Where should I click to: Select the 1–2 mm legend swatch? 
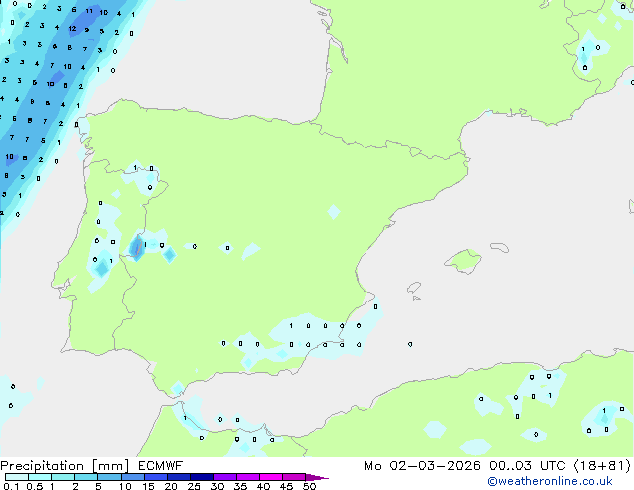tap(63, 477)
